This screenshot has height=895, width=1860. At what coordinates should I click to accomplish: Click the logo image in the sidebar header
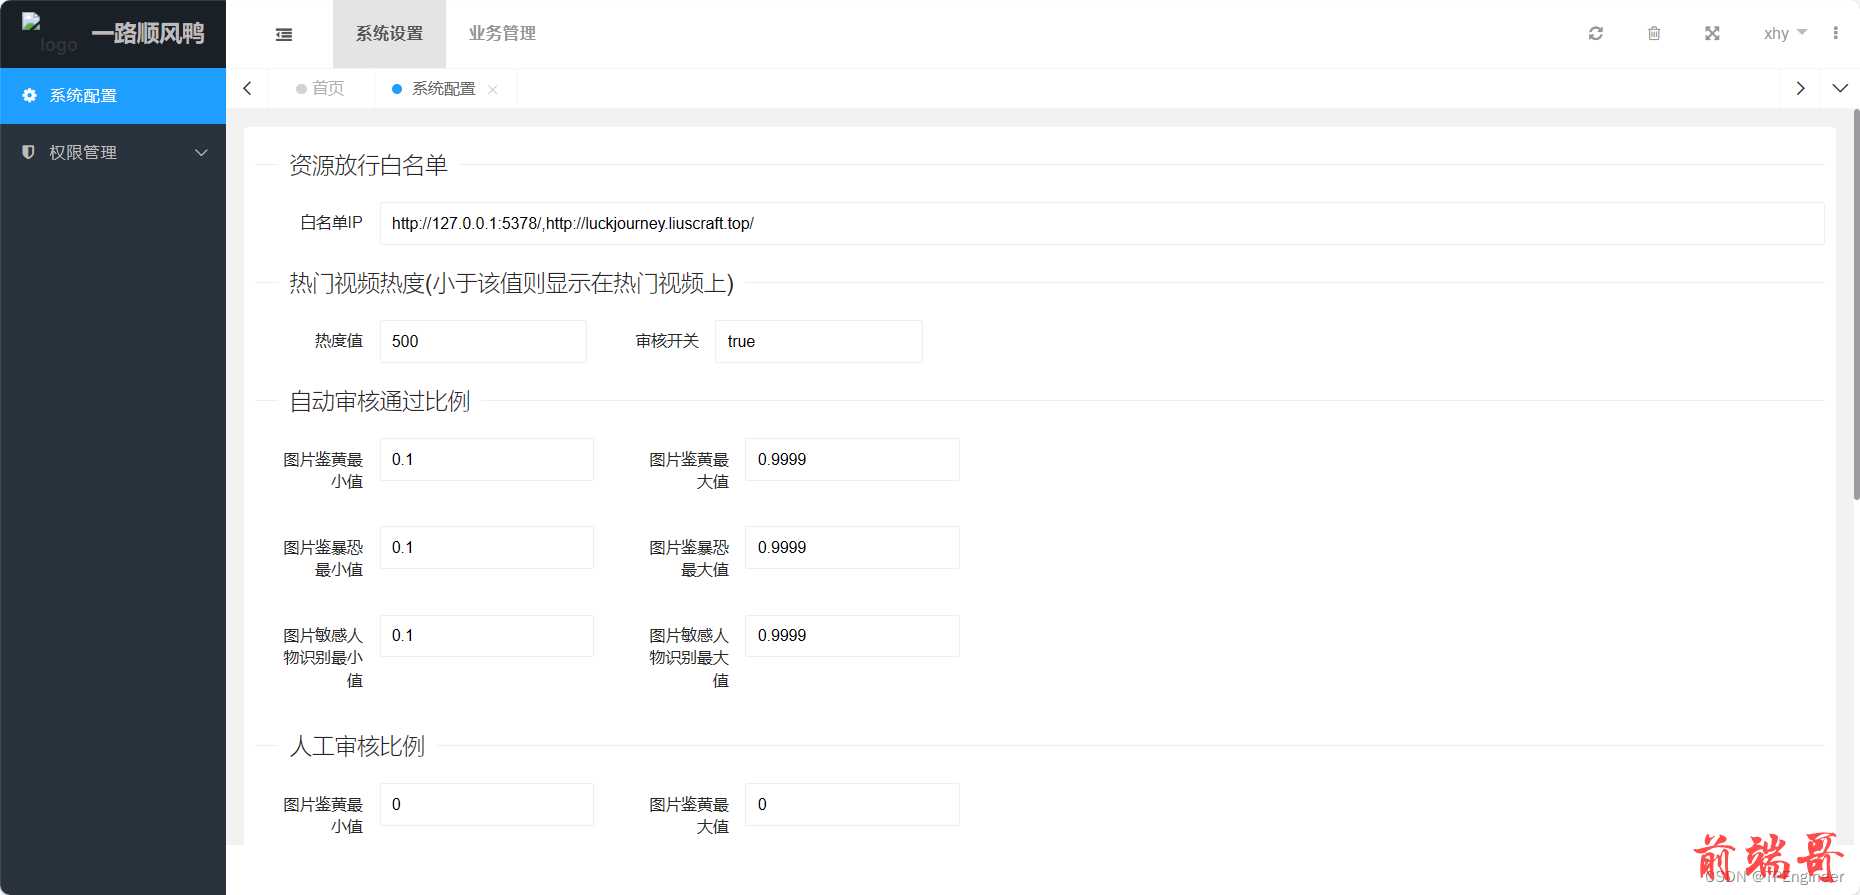[x=50, y=33]
